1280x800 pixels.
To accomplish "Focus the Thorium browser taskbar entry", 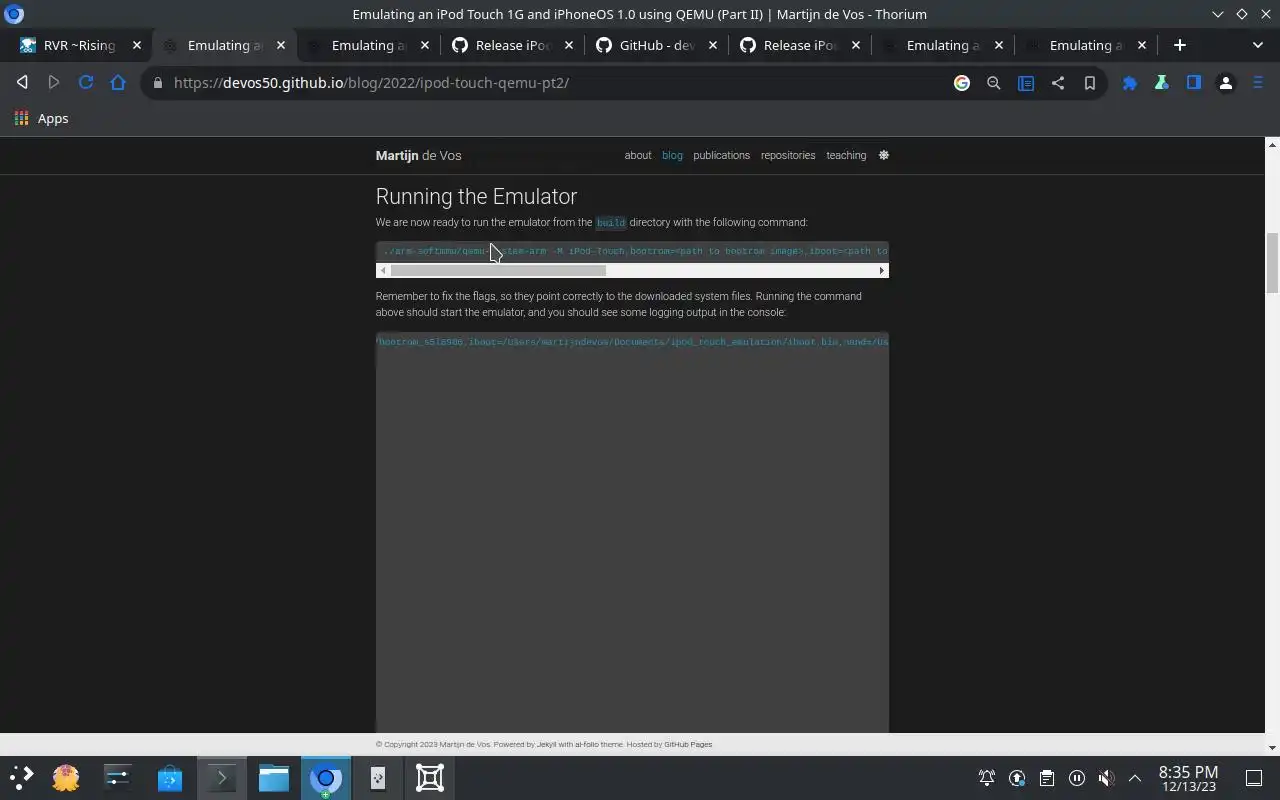I will pyautogui.click(x=326, y=777).
